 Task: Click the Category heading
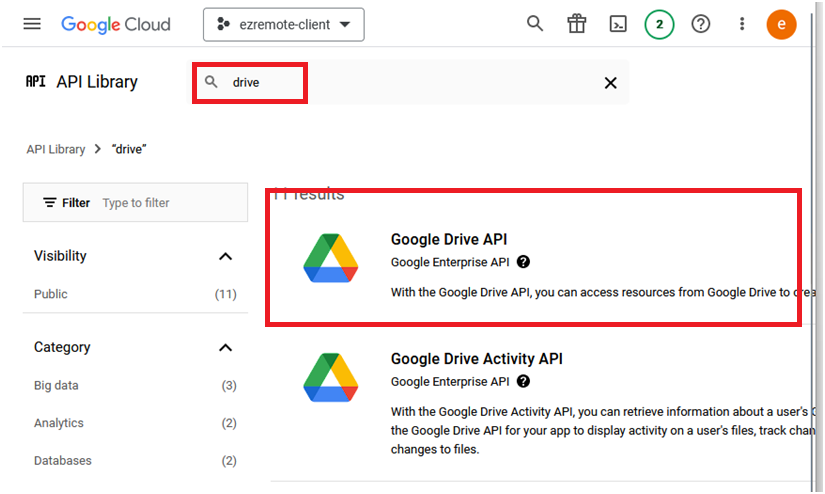click(x=62, y=347)
